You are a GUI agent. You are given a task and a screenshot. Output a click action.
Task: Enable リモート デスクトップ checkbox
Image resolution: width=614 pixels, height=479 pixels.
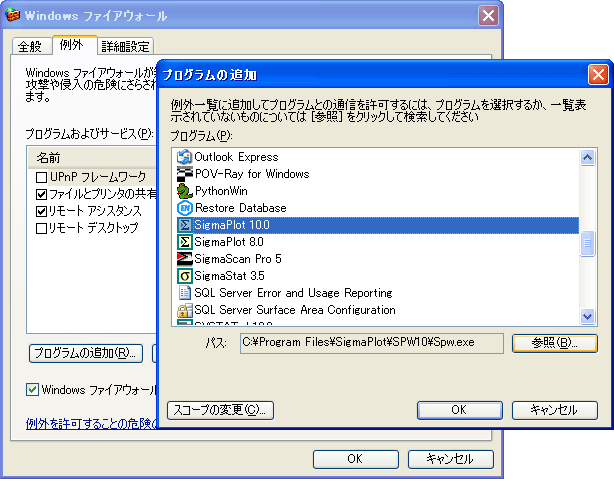pyautogui.click(x=42, y=228)
